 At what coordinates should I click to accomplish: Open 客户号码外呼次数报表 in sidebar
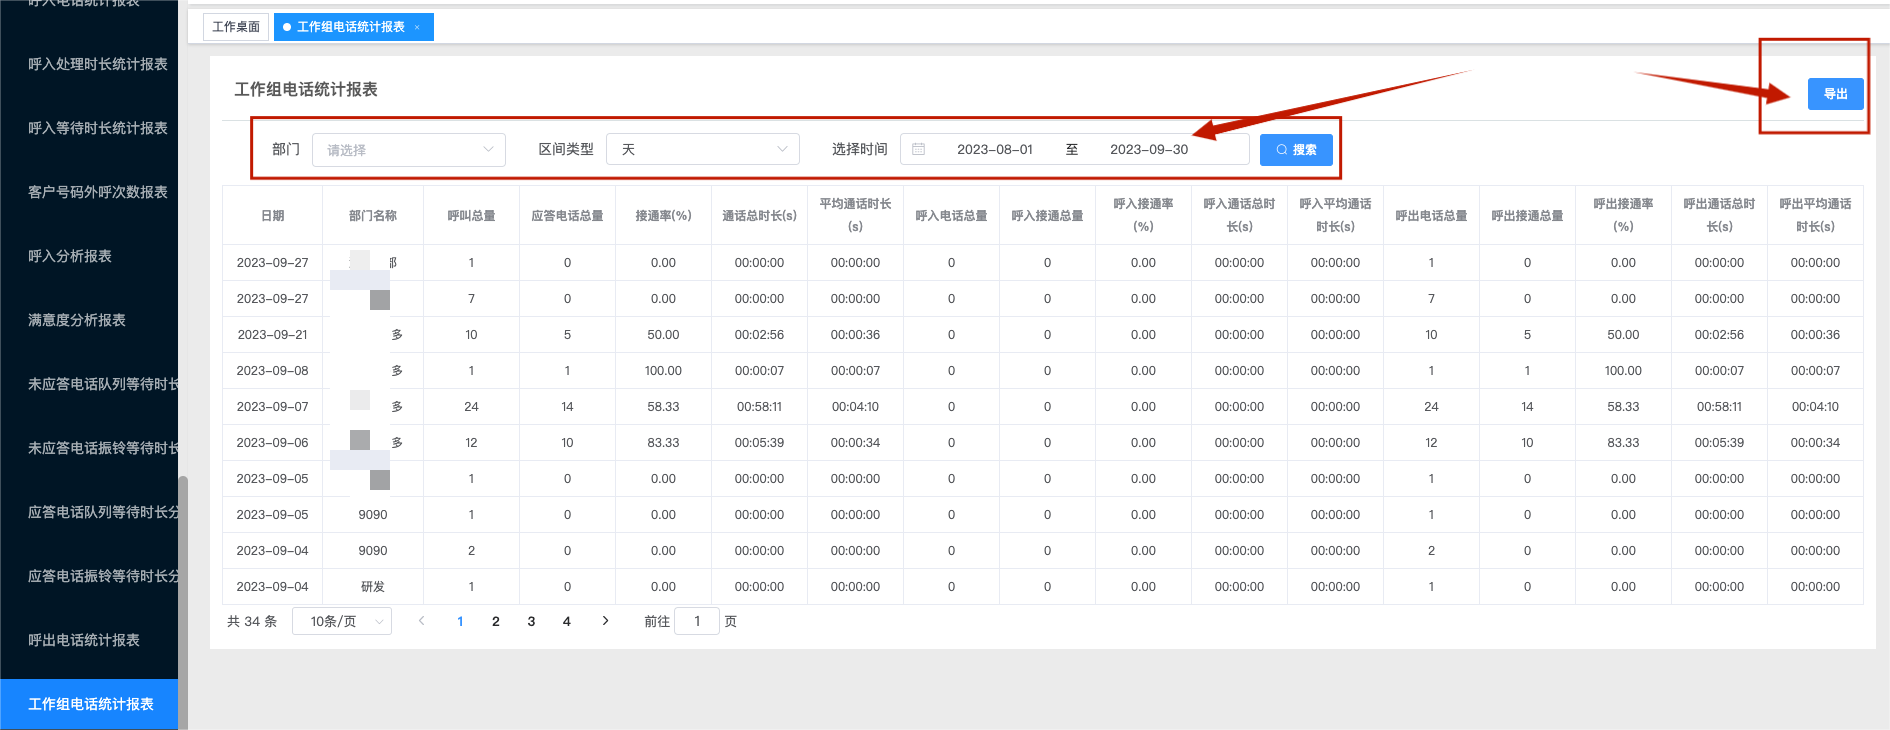pos(98,192)
